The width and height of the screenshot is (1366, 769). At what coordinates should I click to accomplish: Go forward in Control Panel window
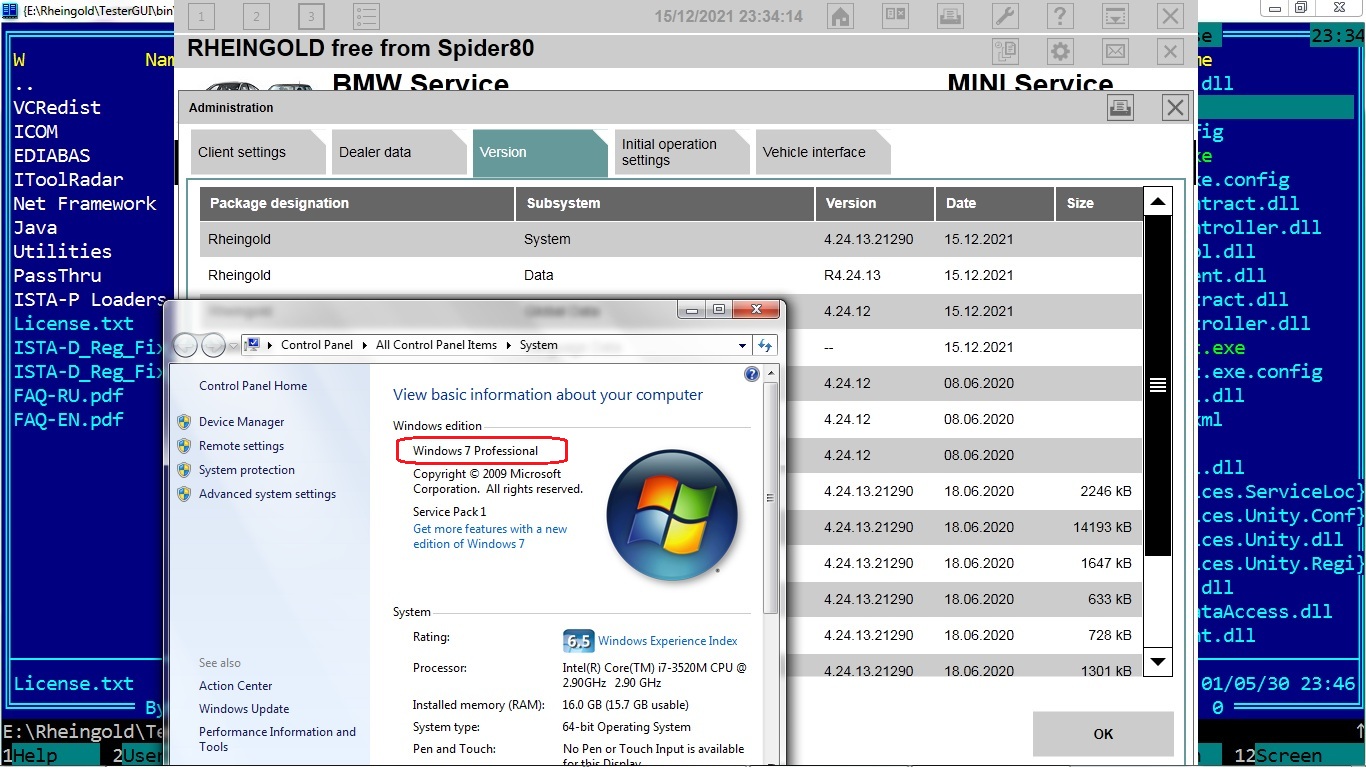click(213, 345)
